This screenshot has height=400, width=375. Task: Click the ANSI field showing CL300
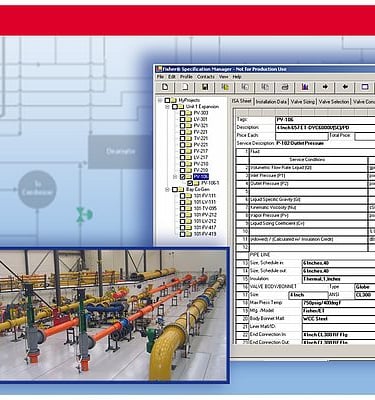(364, 295)
